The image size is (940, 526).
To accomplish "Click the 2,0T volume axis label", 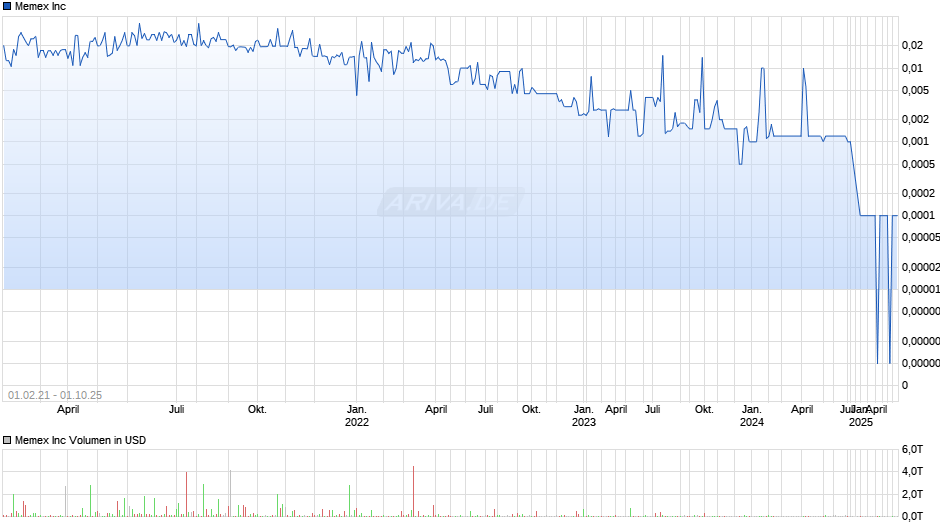I will click(x=912, y=494).
